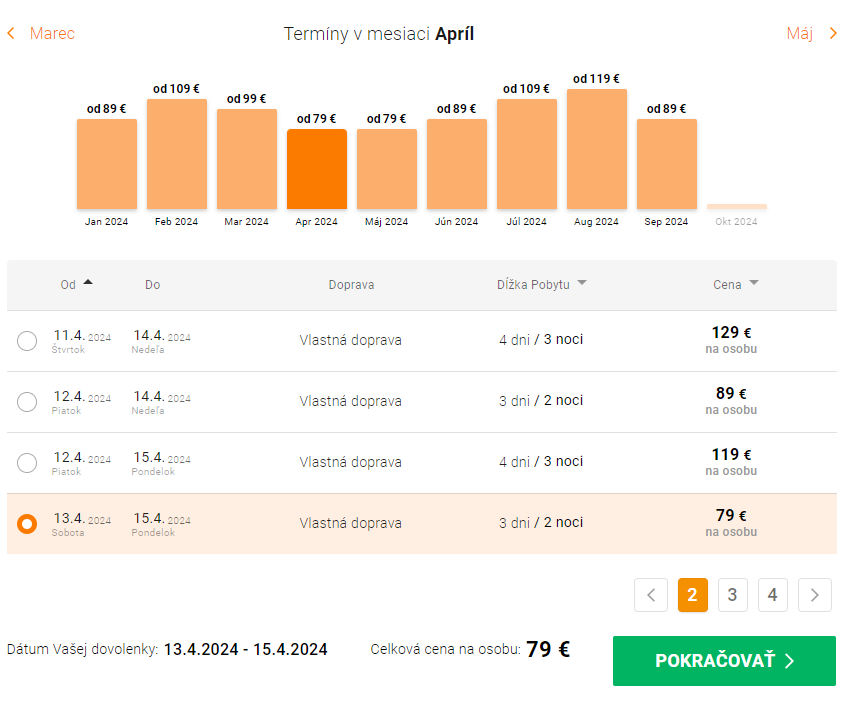Image resolution: width=849 pixels, height=711 pixels.
Task: Choose the Jan 2024 price bar
Action: (x=107, y=164)
